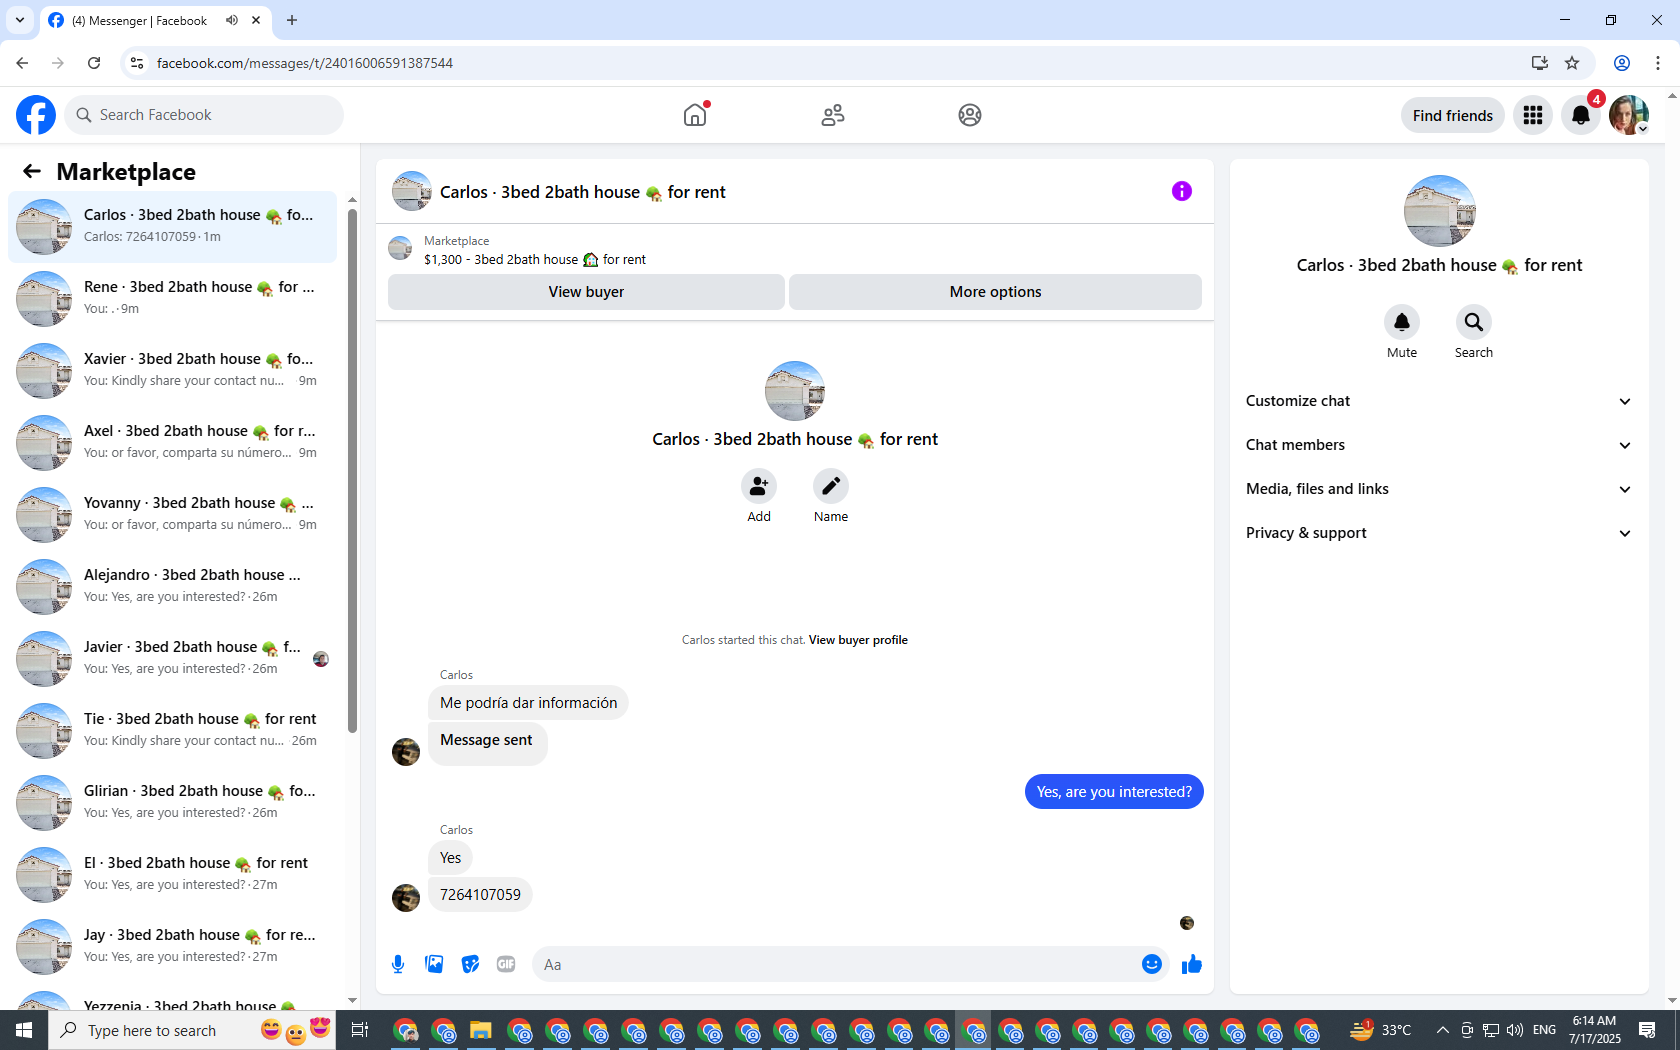Open the Facebook menu grid icon

[1533, 115]
